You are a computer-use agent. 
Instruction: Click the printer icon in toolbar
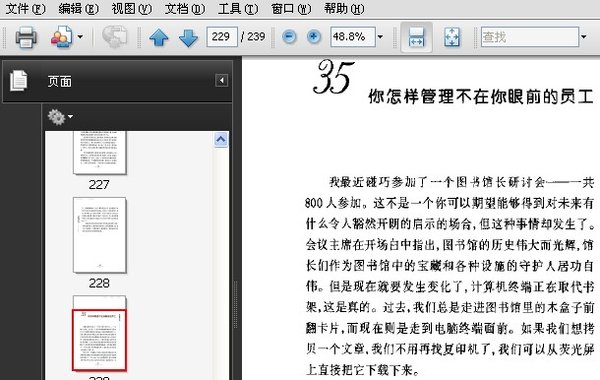pyautogui.click(x=26, y=37)
